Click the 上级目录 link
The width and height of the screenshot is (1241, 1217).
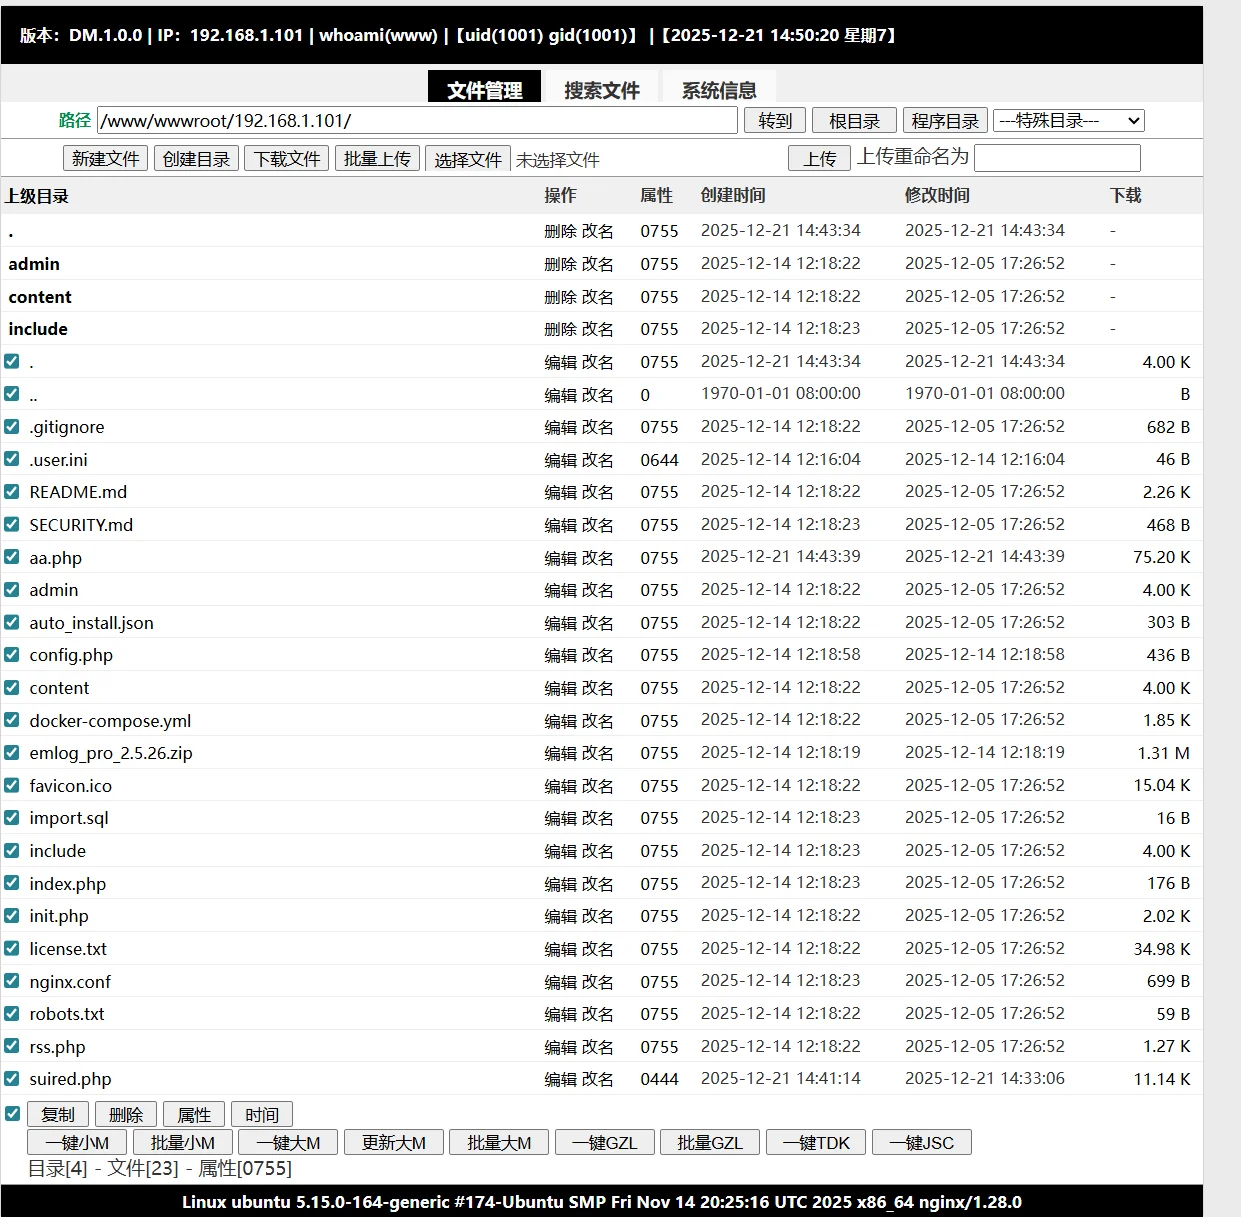tap(37, 196)
